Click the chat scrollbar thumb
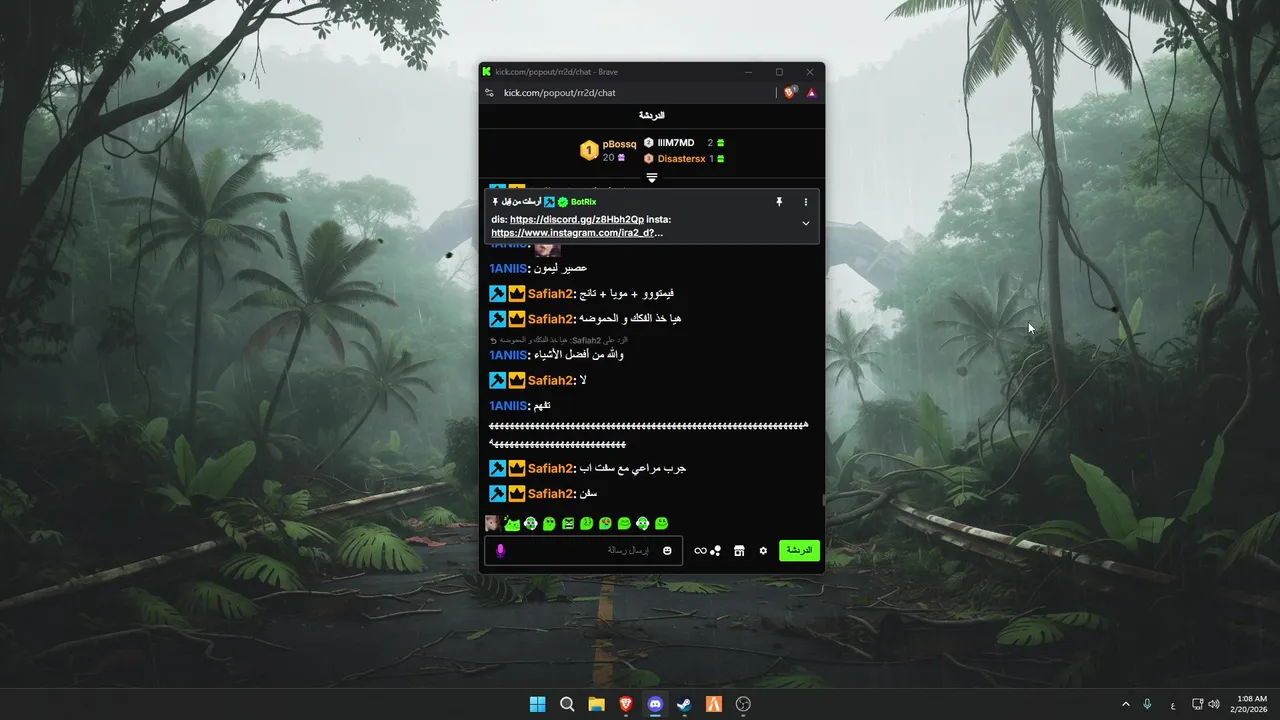This screenshot has width=1280, height=720. (x=823, y=500)
